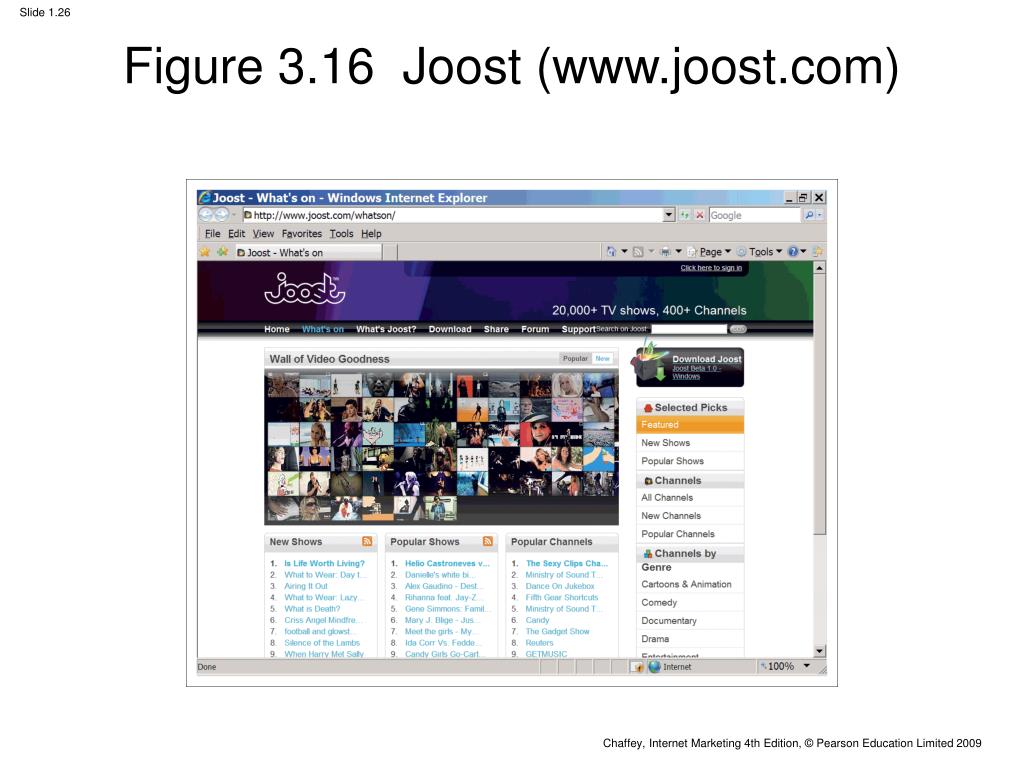Image resolution: width=1024 pixels, height=768 pixels.
Task: Open All Channels in sidebar
Action: tap(667, 498)
